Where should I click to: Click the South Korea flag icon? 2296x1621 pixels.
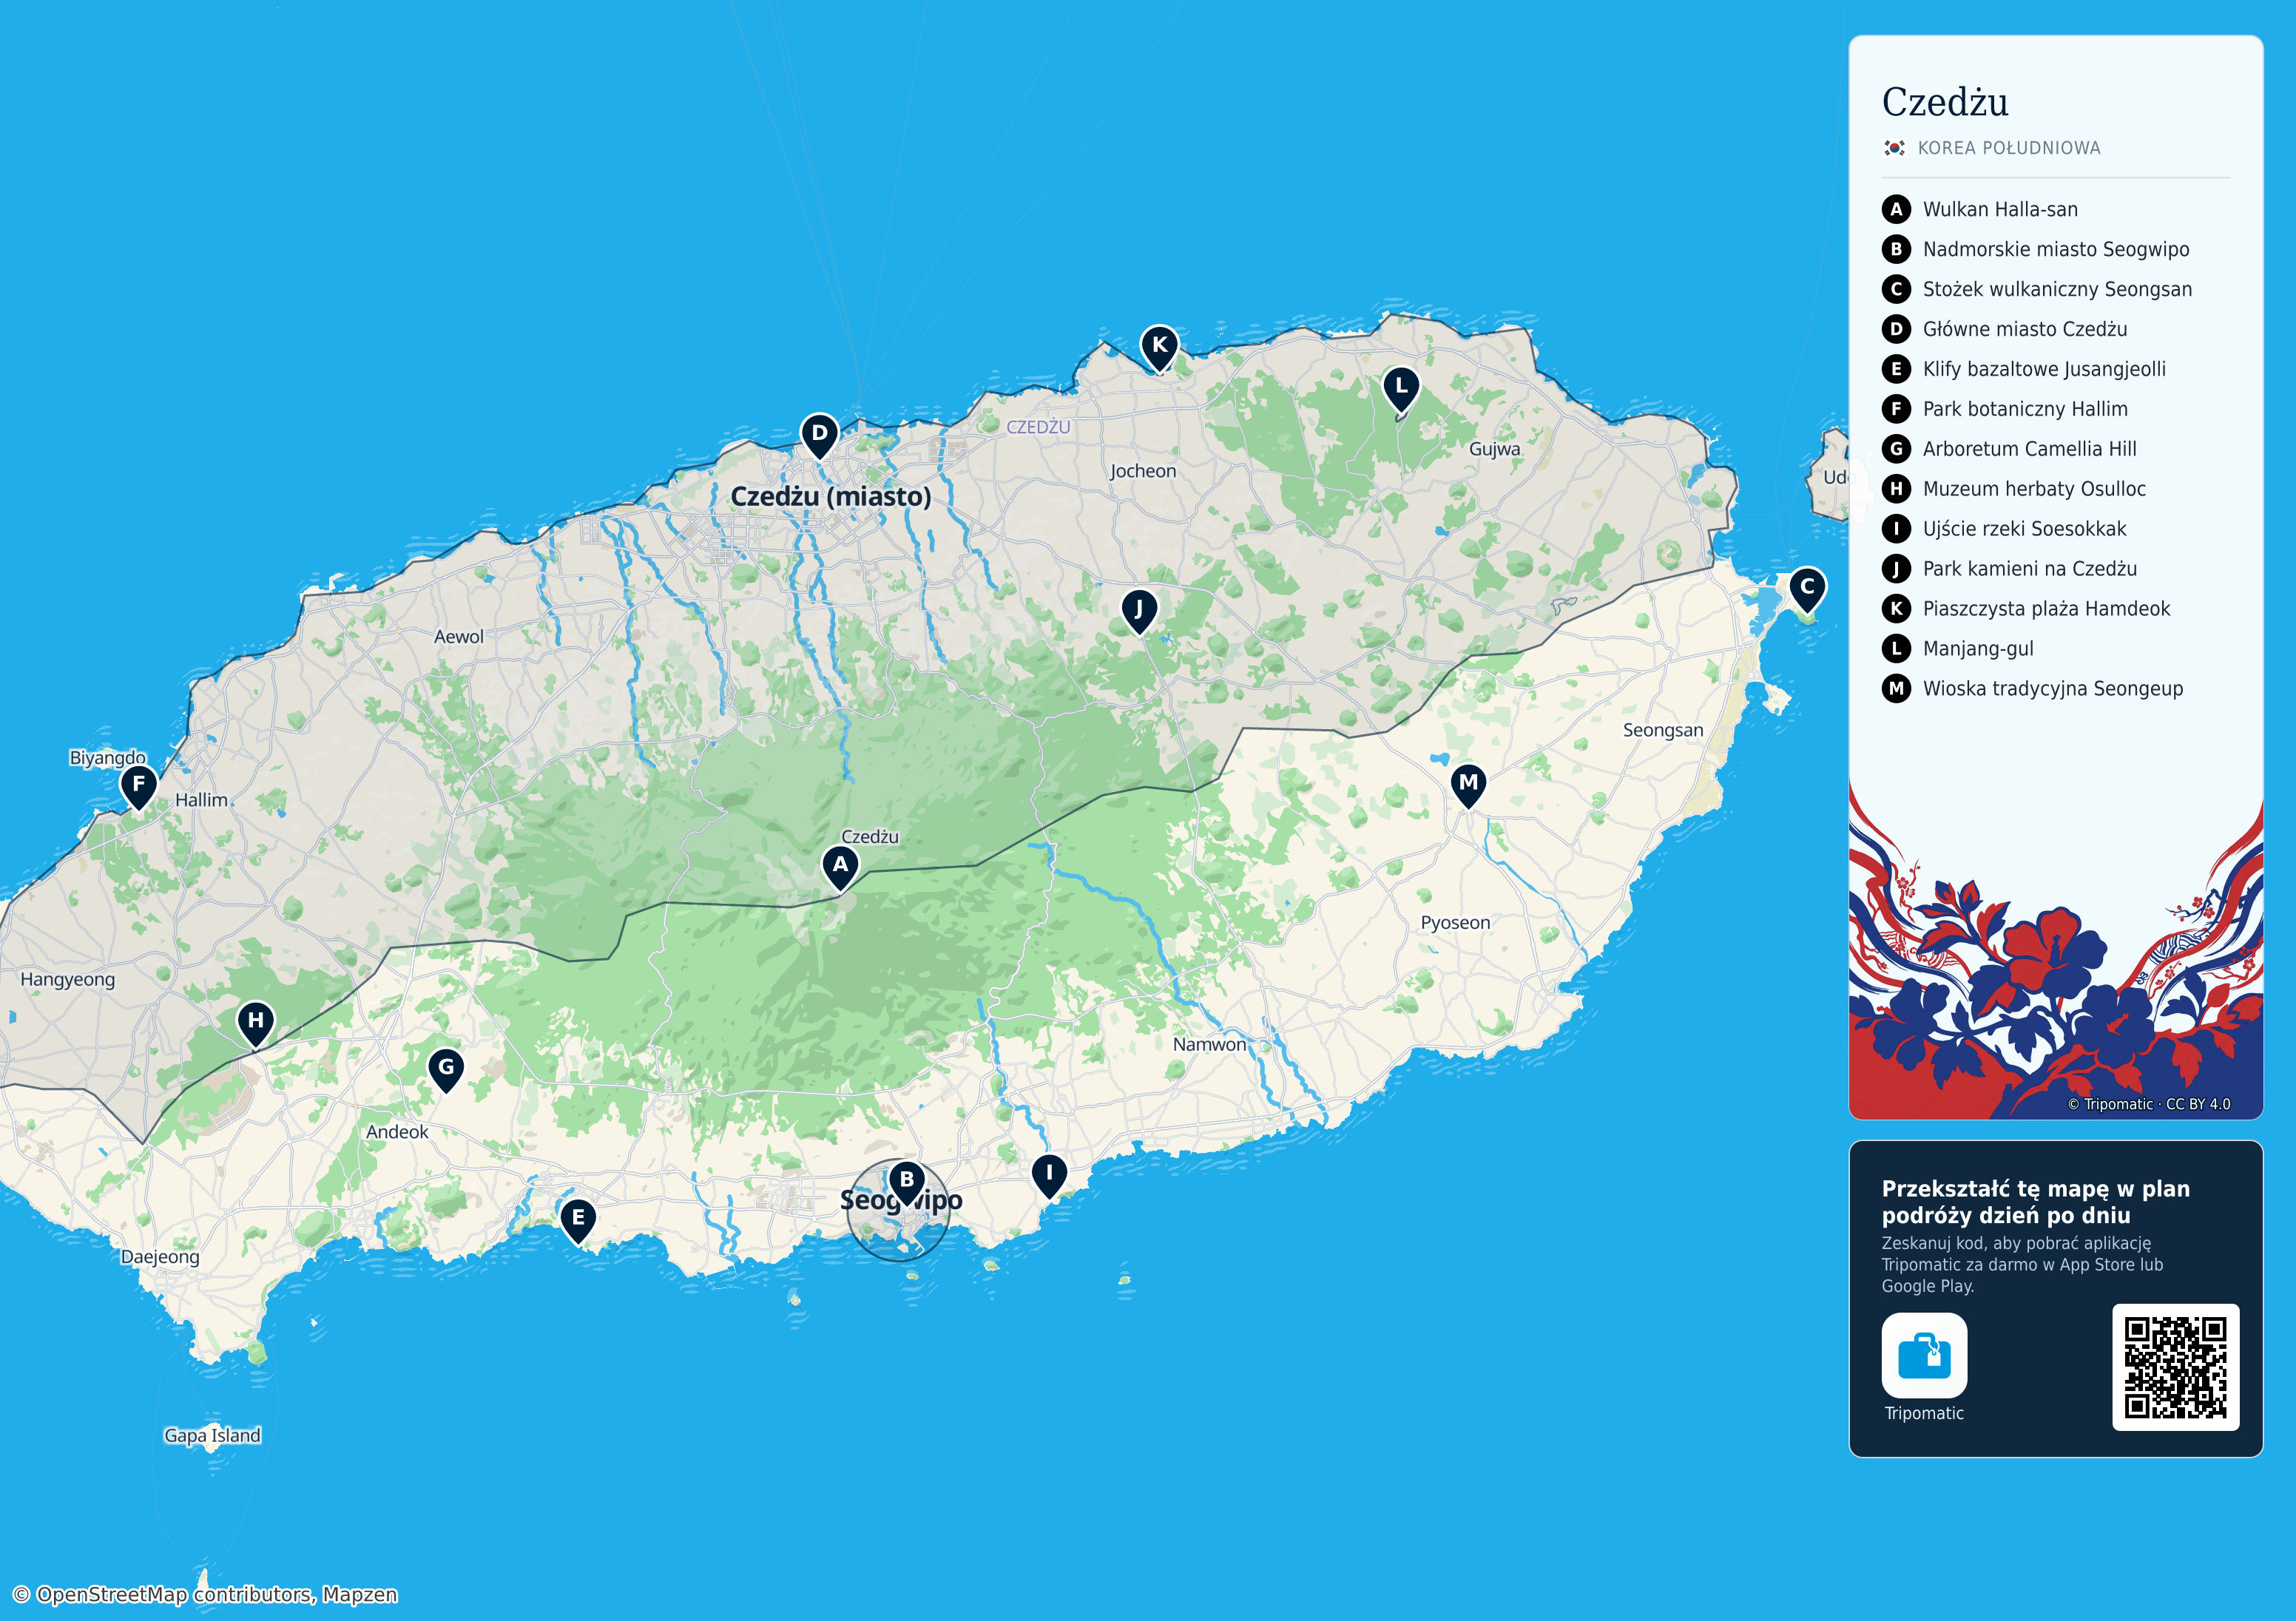point(1894,148)
